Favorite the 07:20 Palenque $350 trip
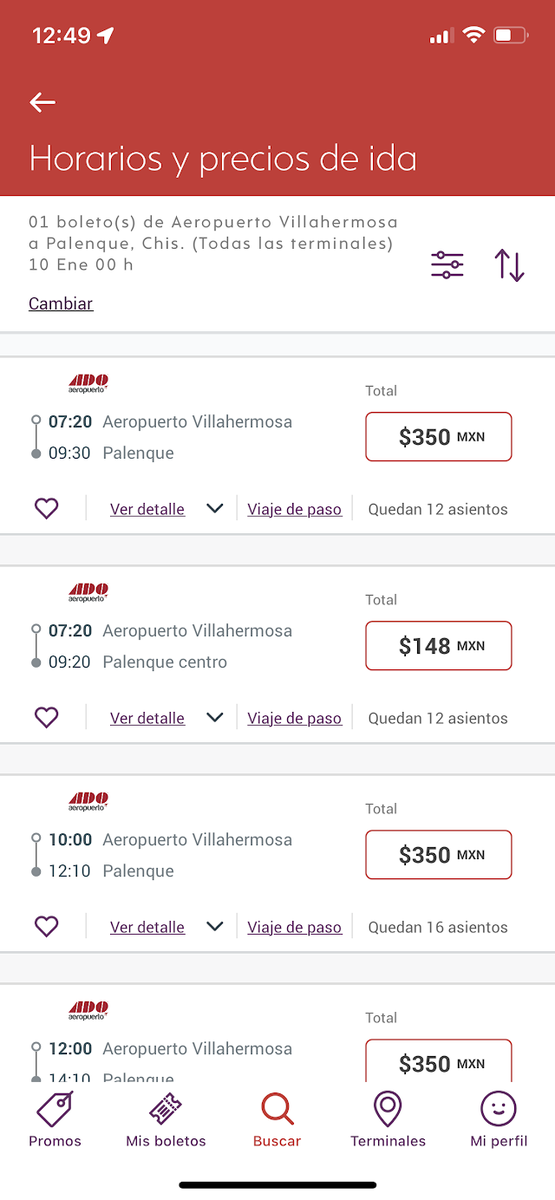This screenshot has height=1200, width=555. point(46,509)
